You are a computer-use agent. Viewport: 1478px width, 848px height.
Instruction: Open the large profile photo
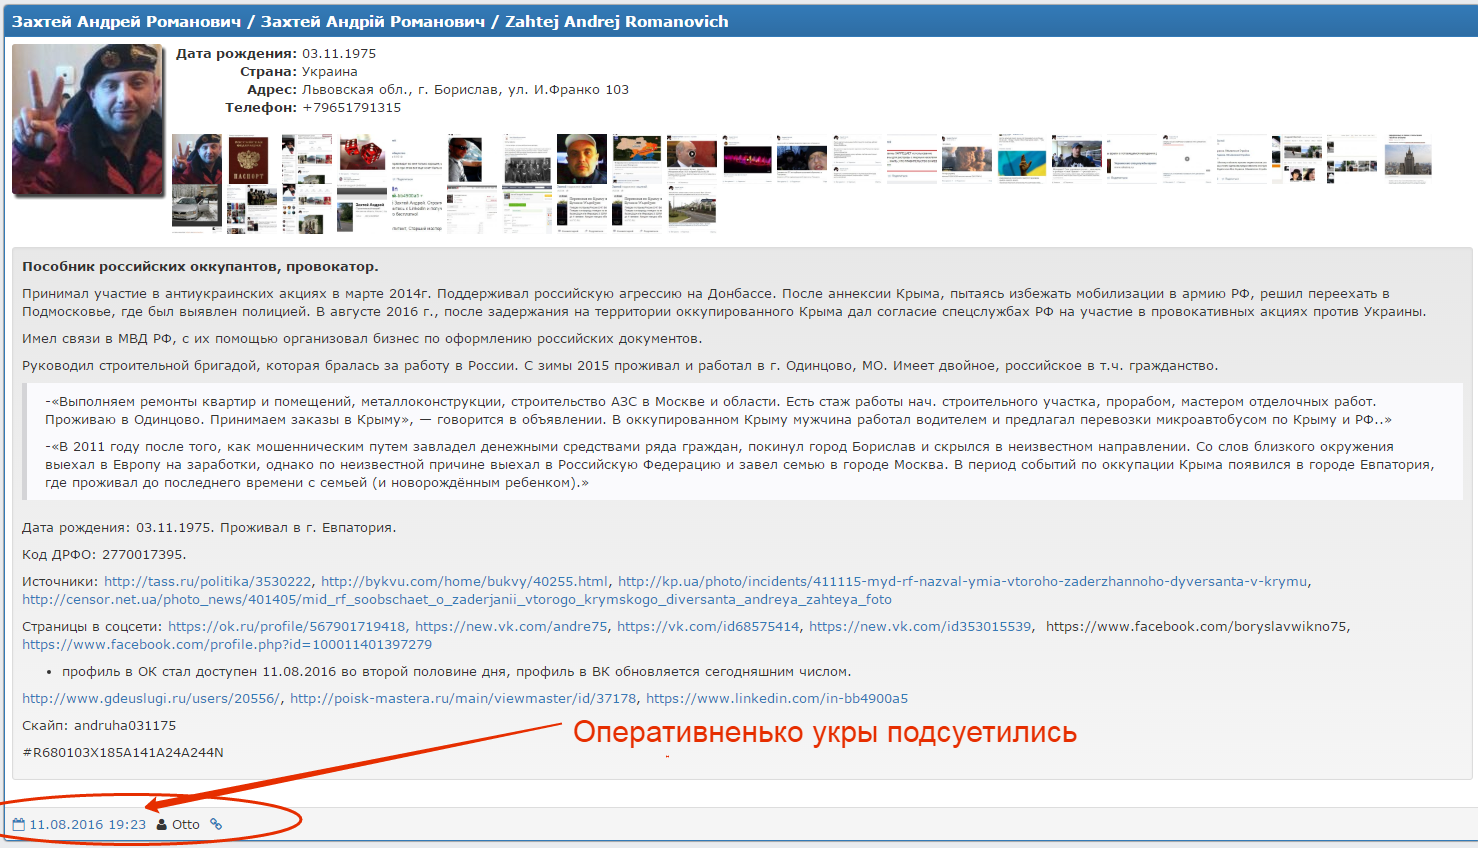tap(88, 119)
